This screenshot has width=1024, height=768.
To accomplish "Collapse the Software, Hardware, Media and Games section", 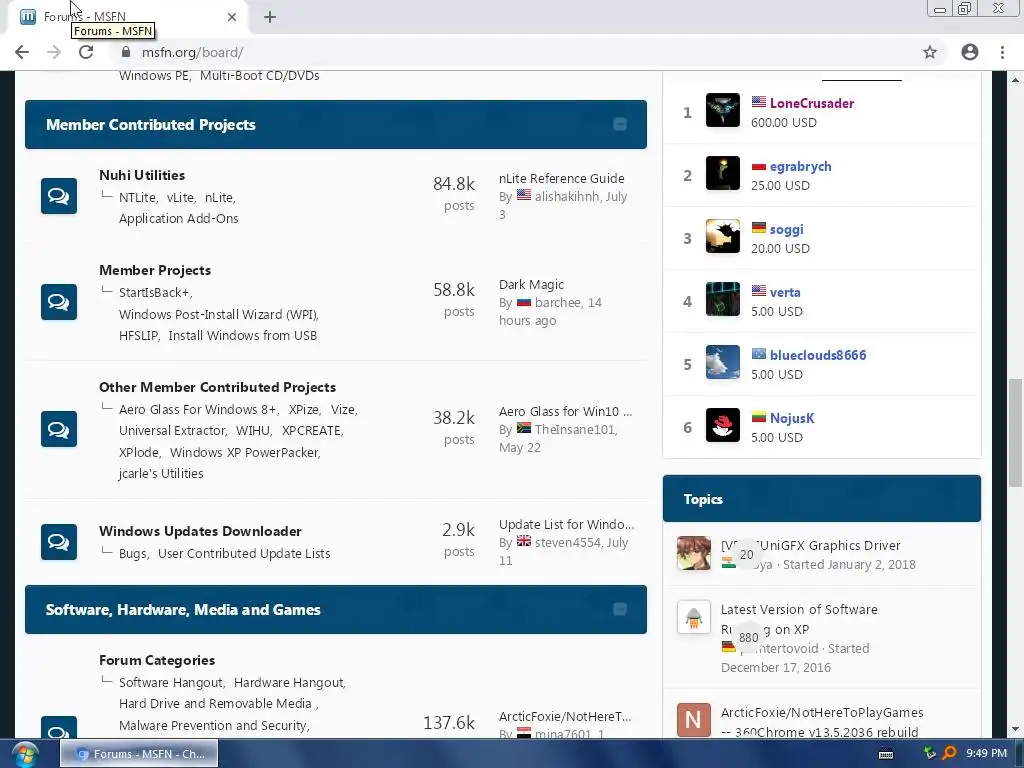I will coord(620,609).
